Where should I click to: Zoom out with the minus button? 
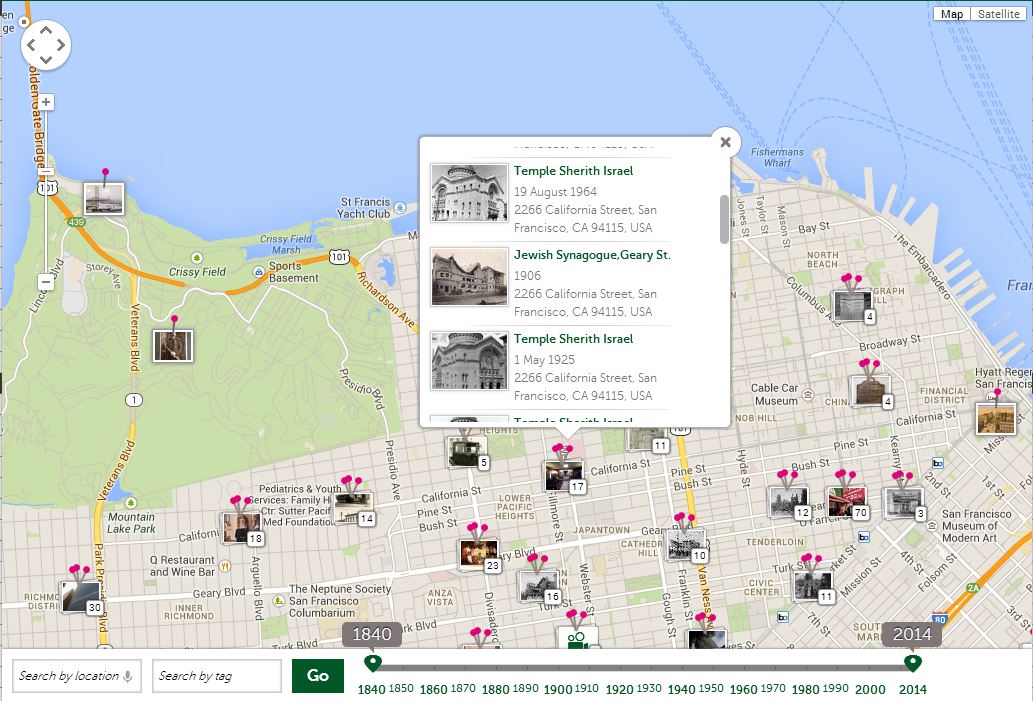click(45, 282)
